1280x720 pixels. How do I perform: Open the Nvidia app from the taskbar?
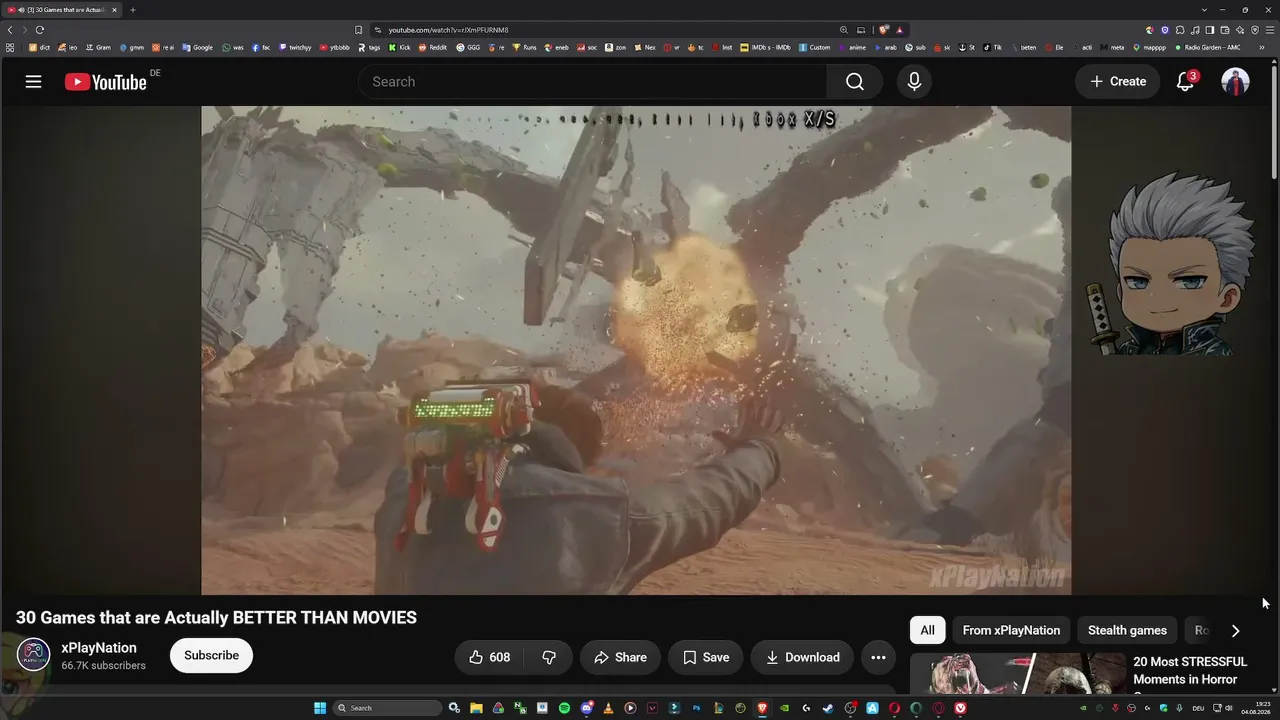coord(784,708)
